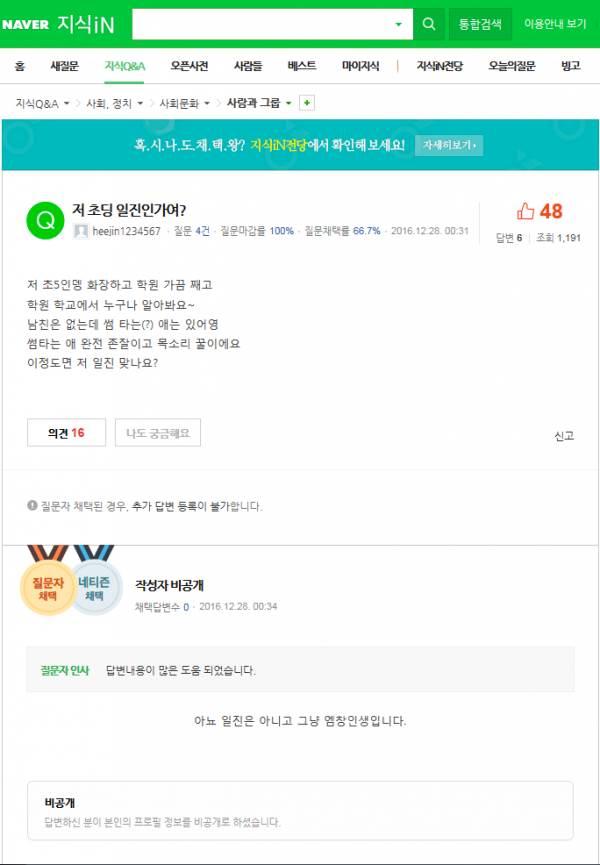Open the search box dropdown arrow
Viewport: 600px width, 865px height.
[399, 24]
